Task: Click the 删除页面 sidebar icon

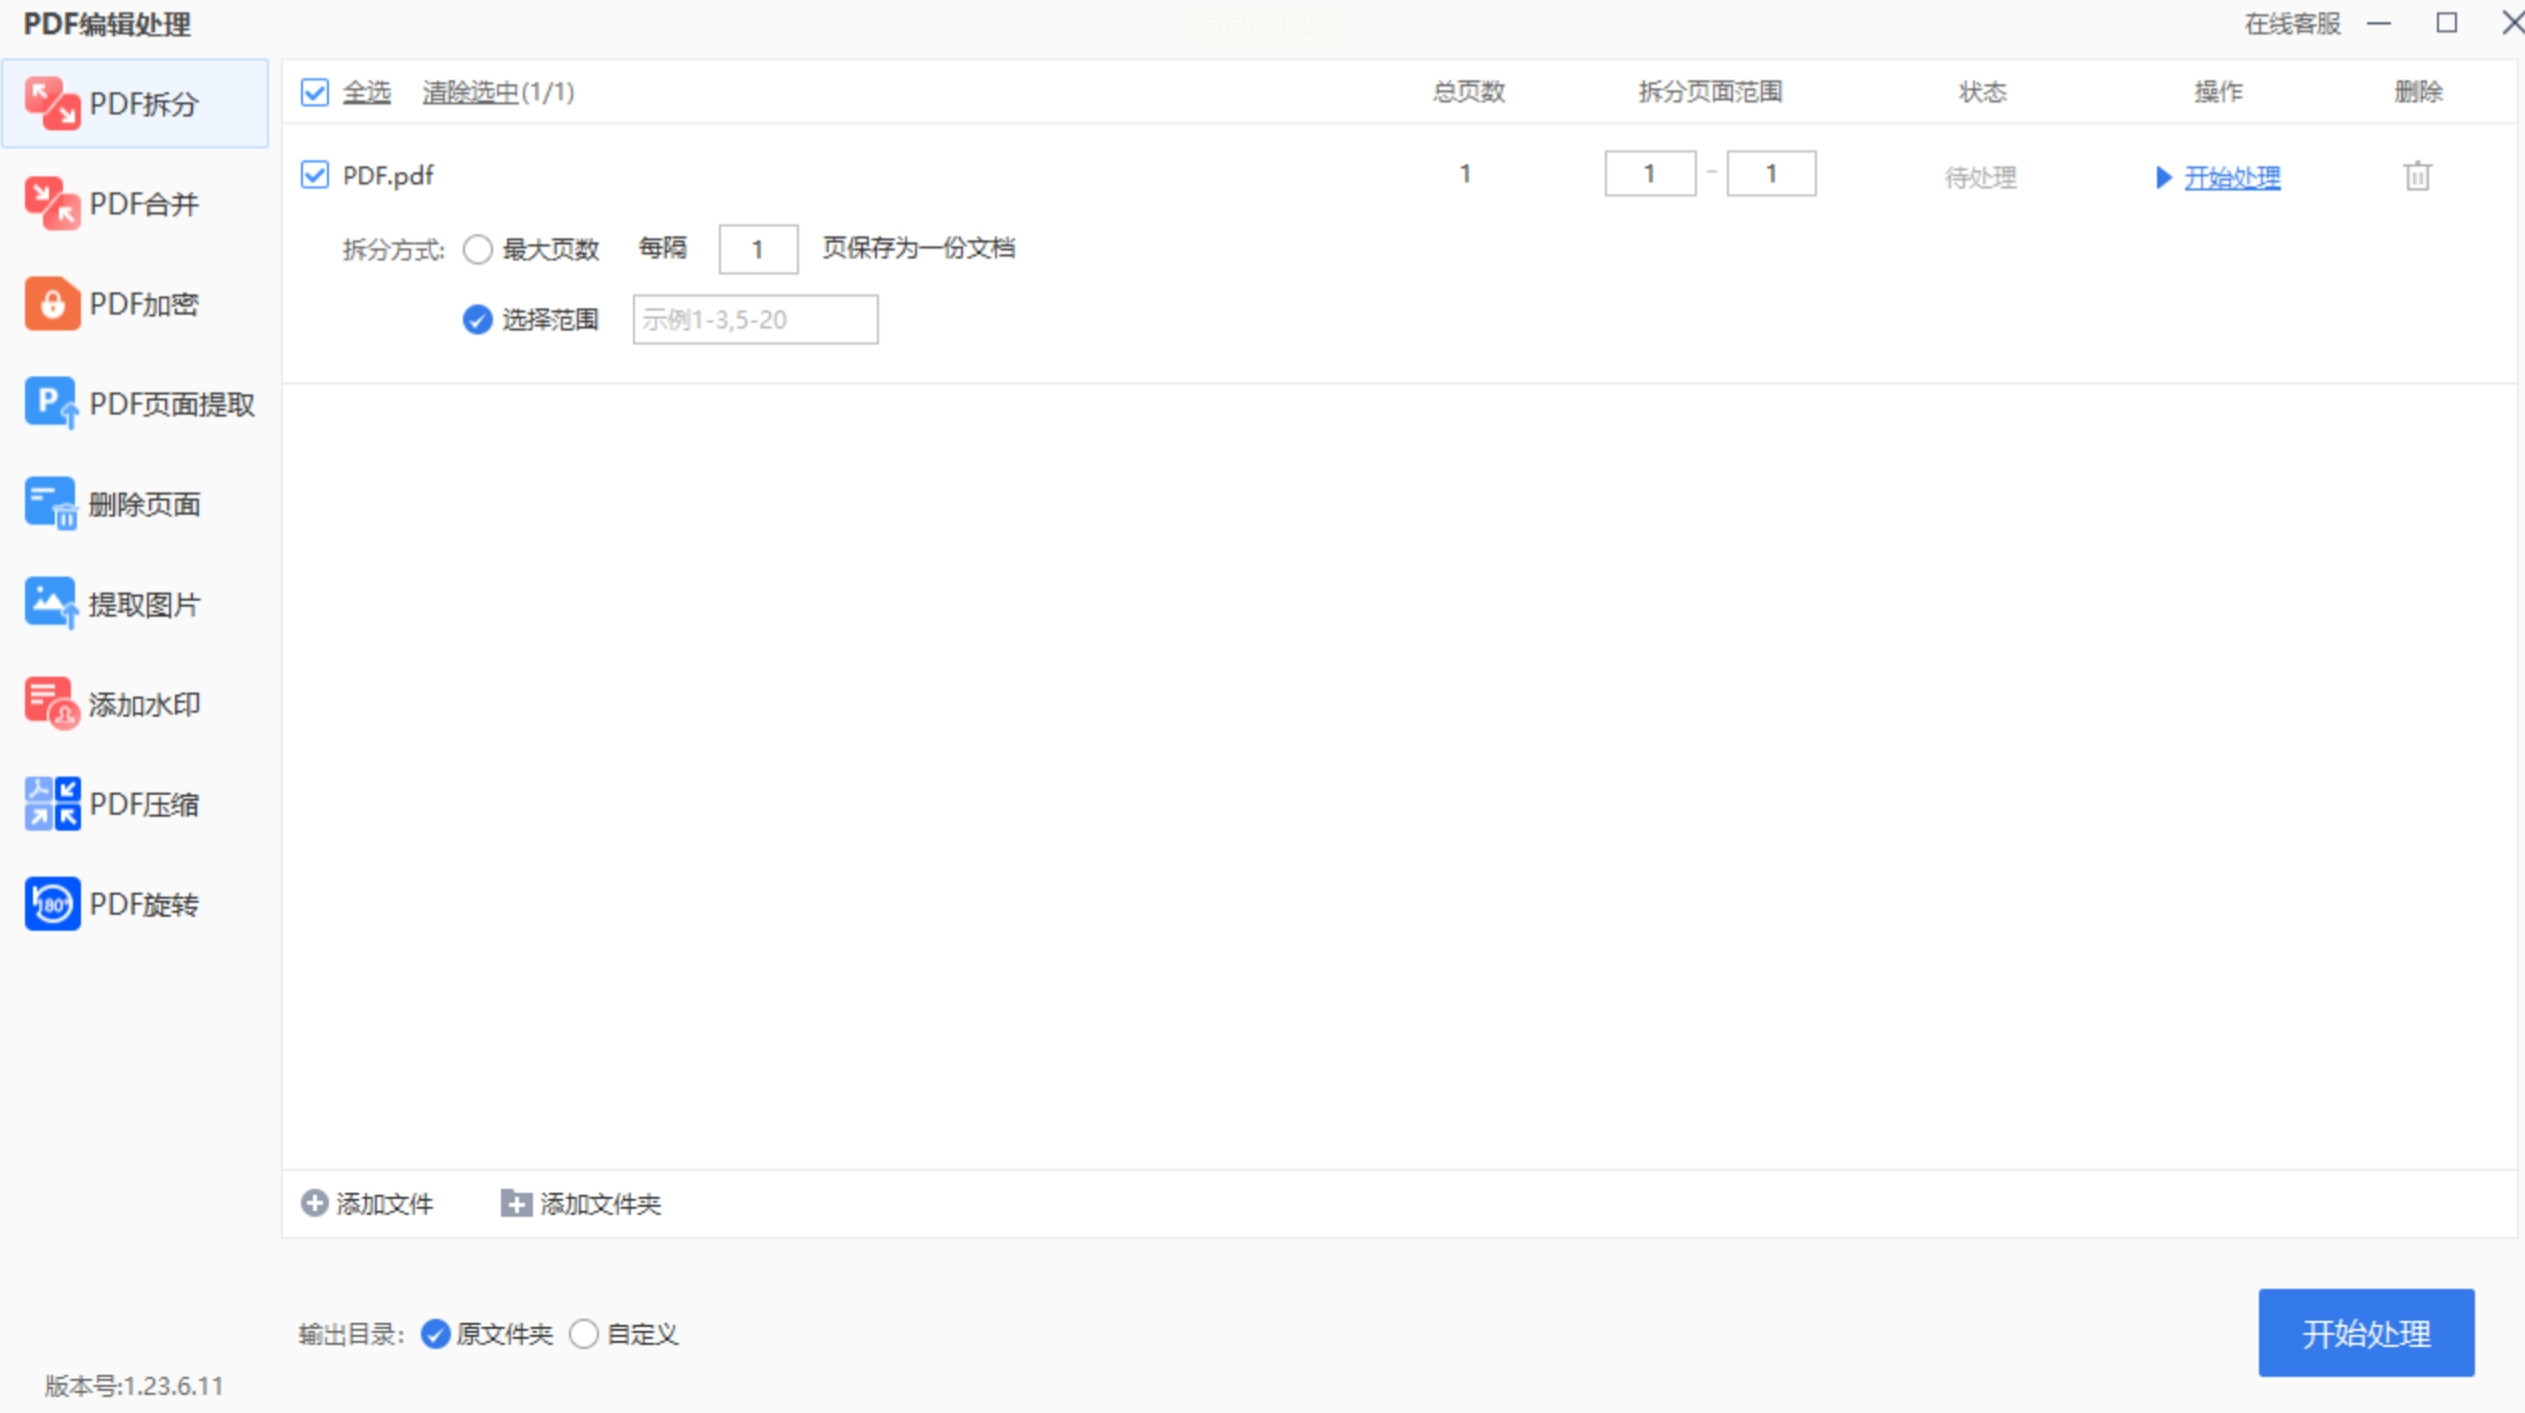Action: coord(51,504)
